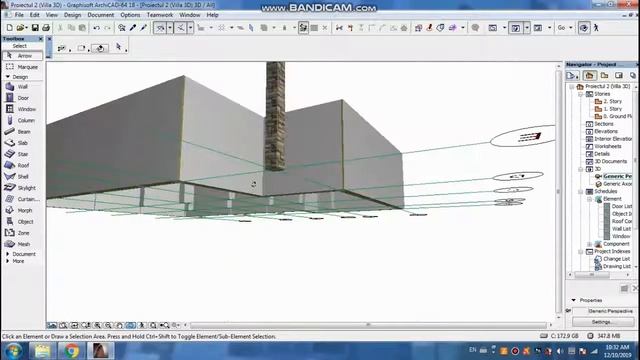Screen dimensions: 640x360
Task: Open the Options menu
Action: pos(130,15)
